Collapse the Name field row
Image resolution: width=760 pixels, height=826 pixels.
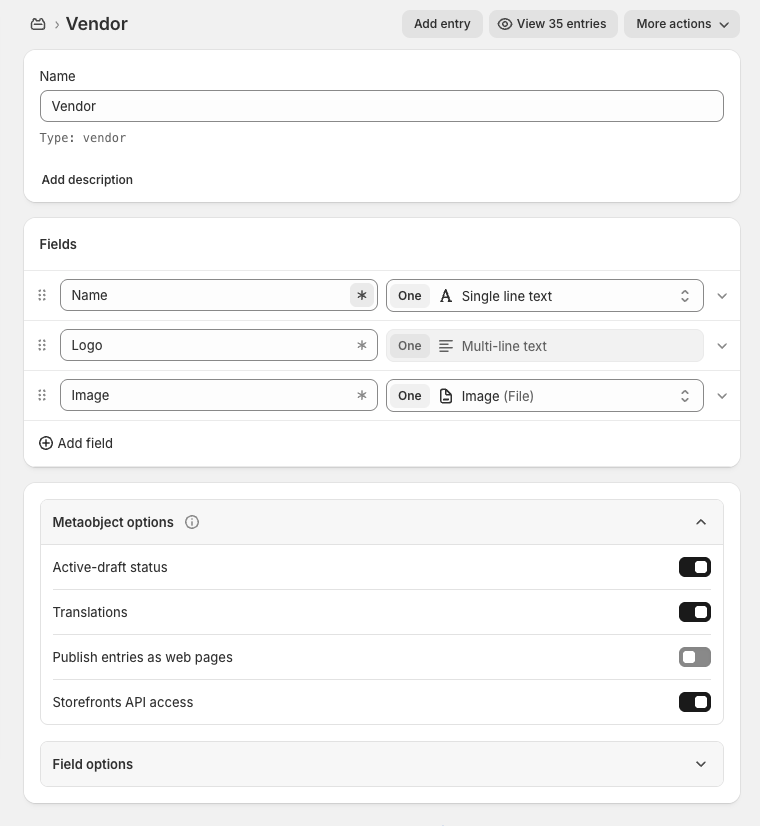tap(722, 295)
